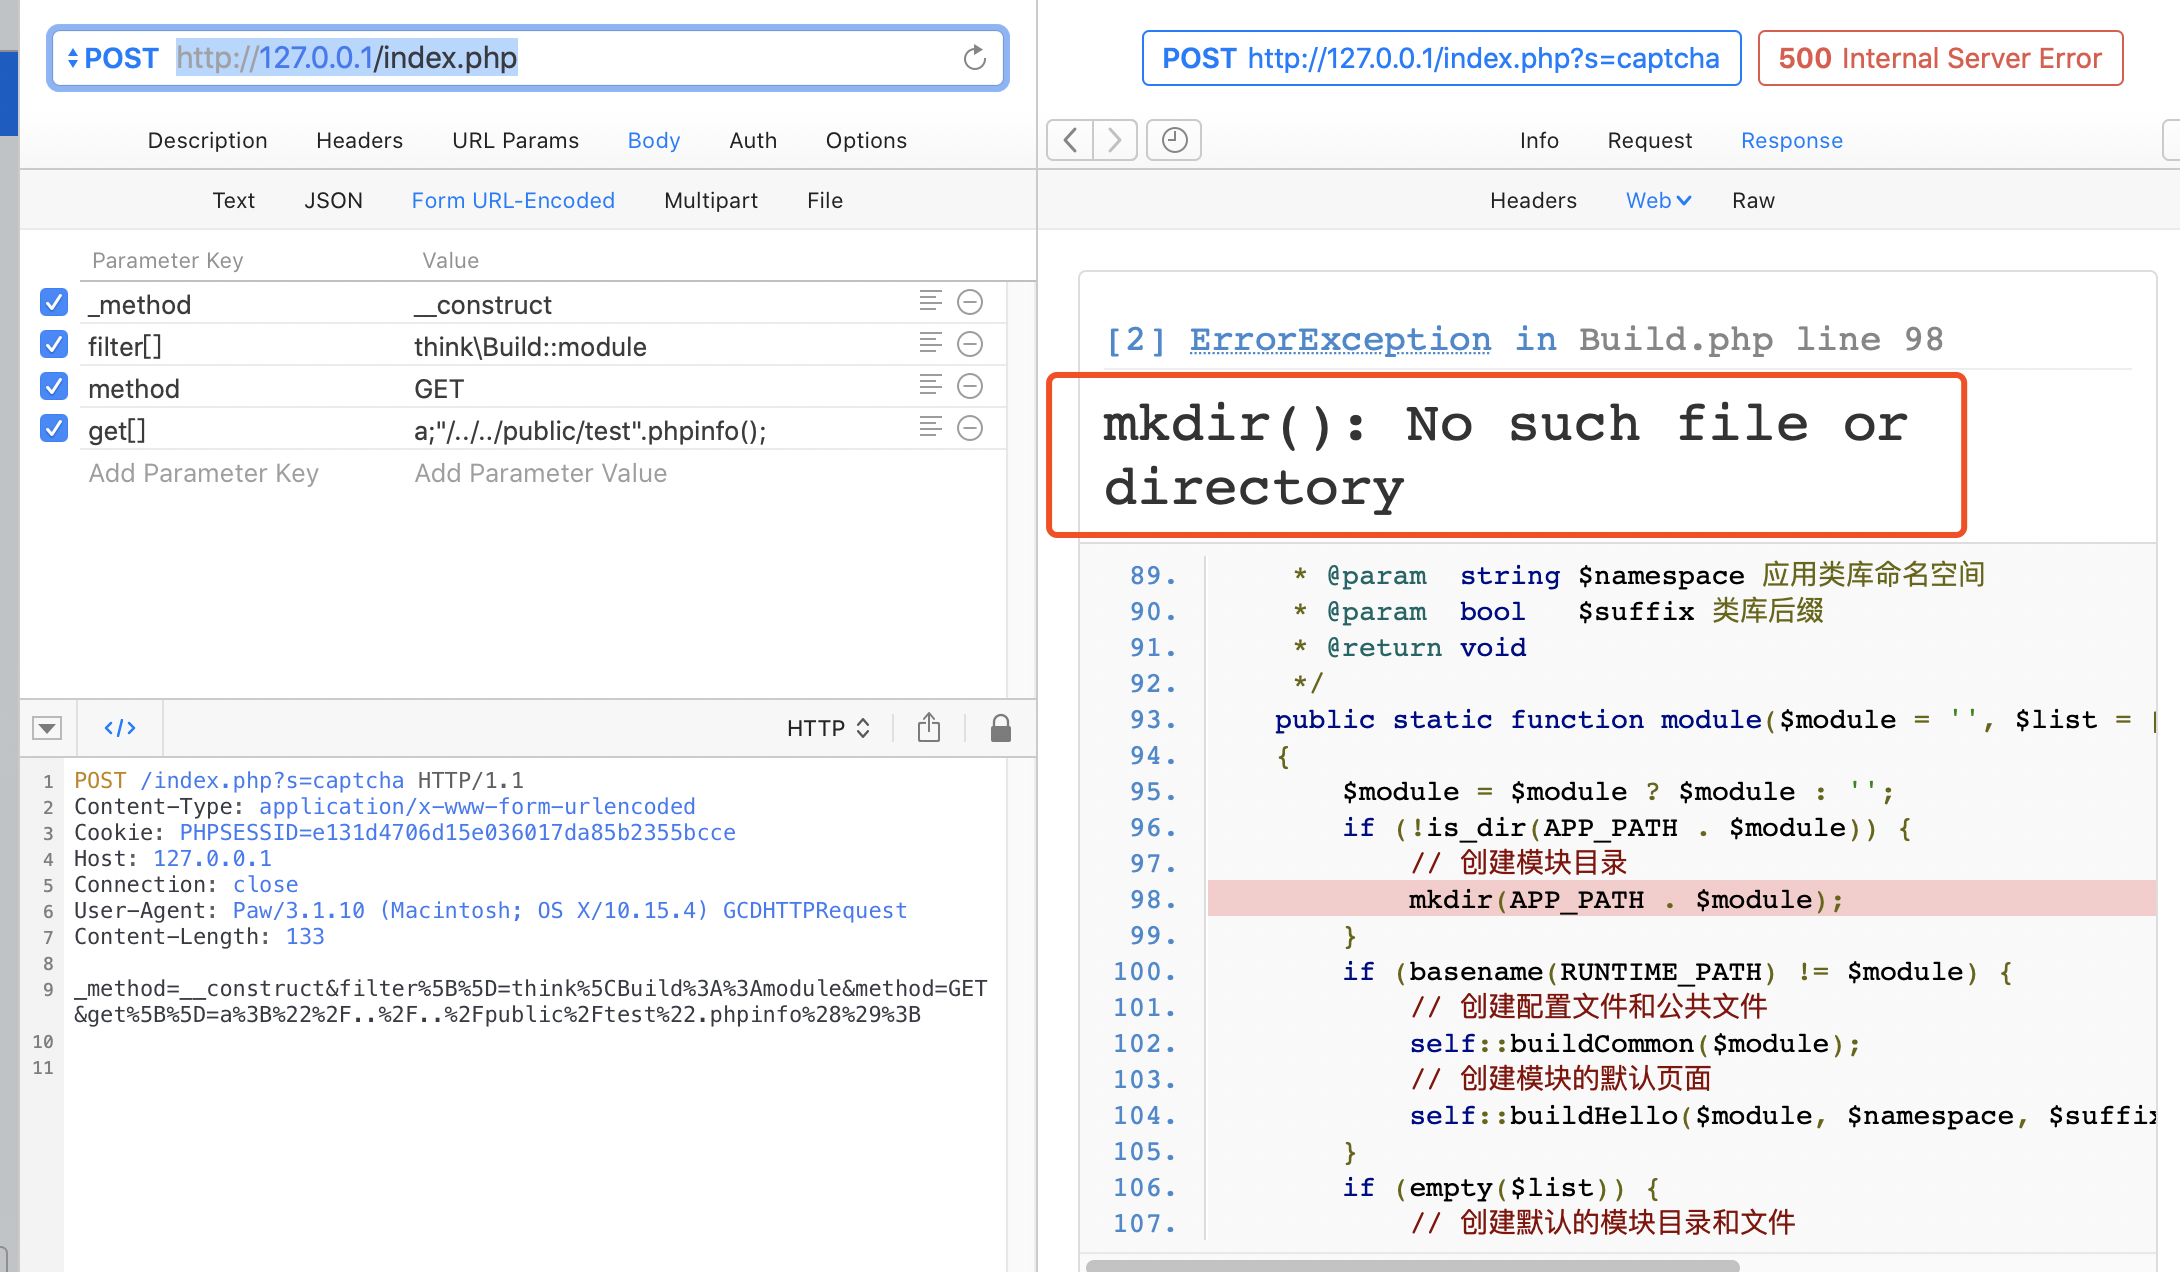Screen dimensions: 2180x1272
Task: Open the ErrorException link
Action: 1340,339
